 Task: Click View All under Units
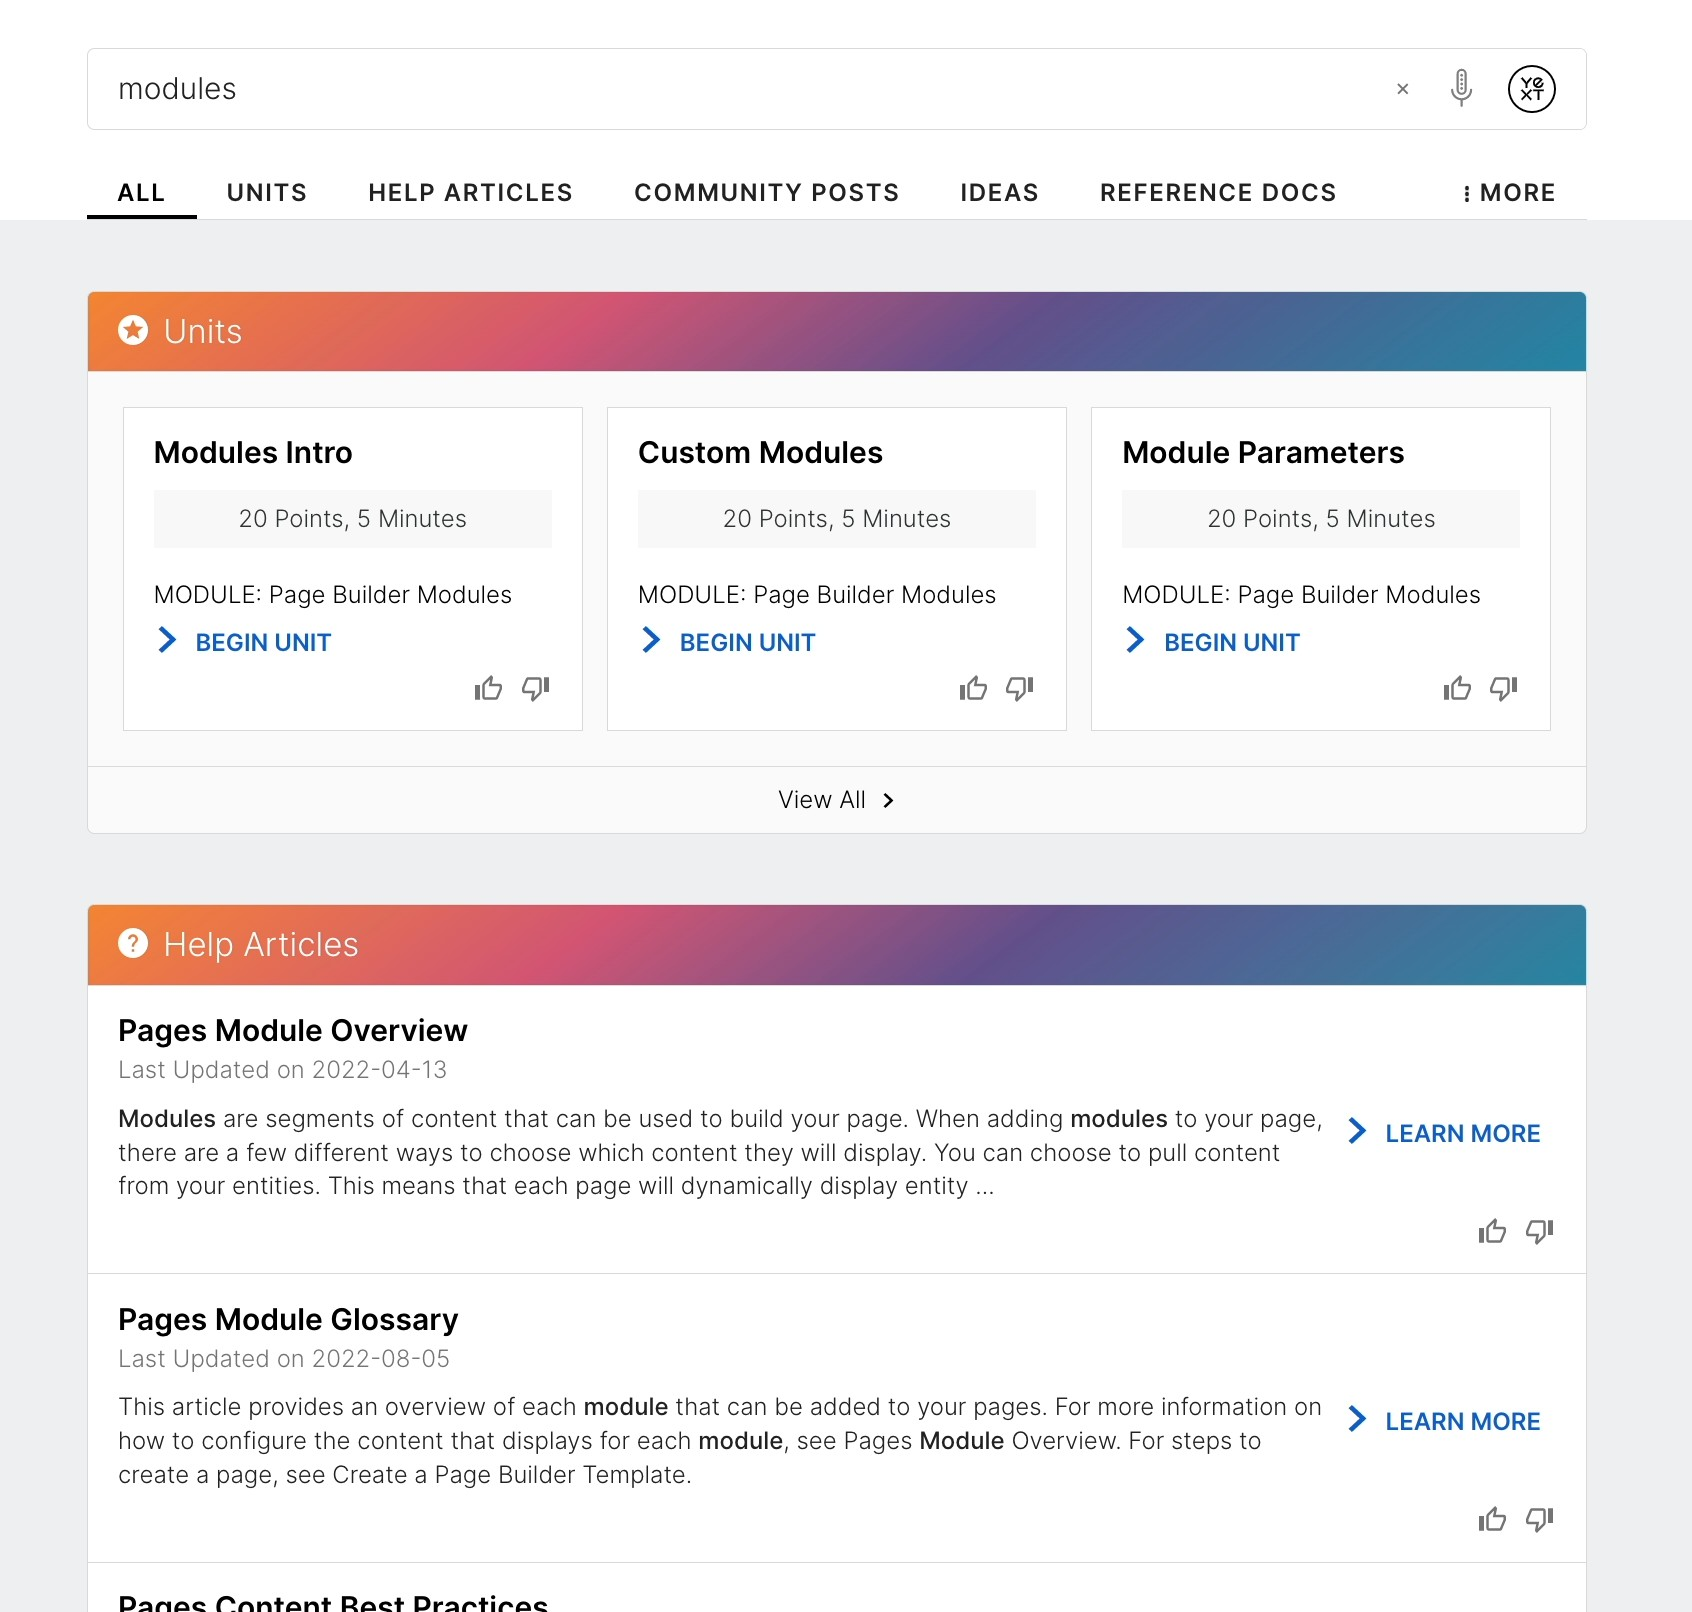pos(837,800)
